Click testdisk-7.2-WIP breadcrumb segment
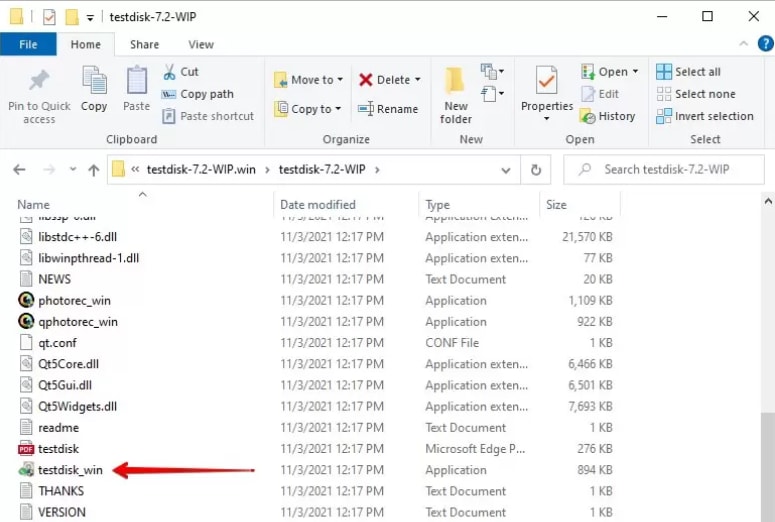This screenshot has height=522, width=775. tap(322, 170)
